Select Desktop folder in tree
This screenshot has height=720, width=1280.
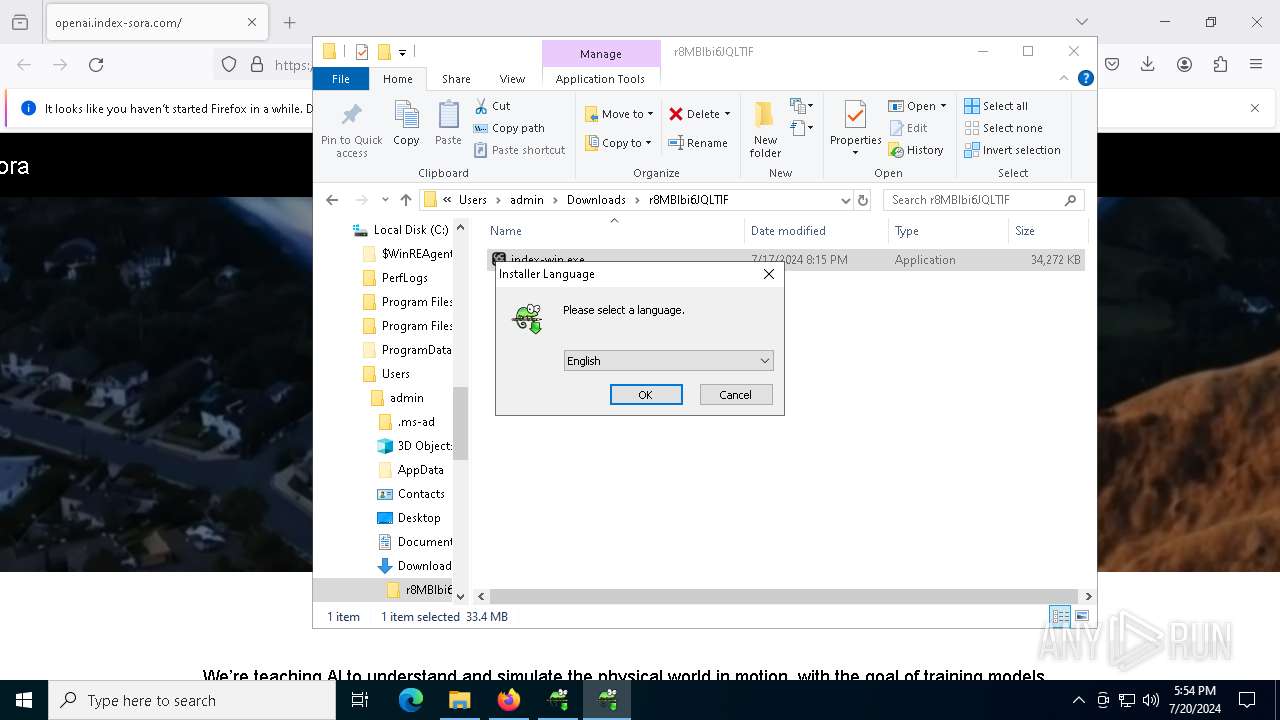409,518
